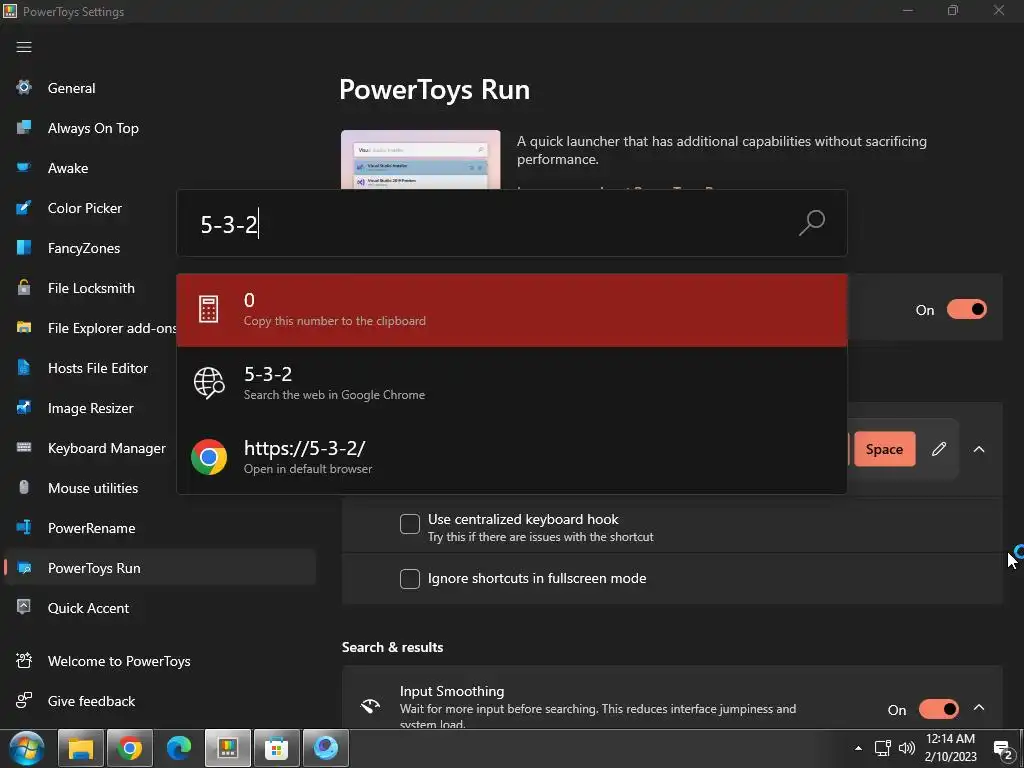Select the 5-3-2 web search result

pos(512,383)
